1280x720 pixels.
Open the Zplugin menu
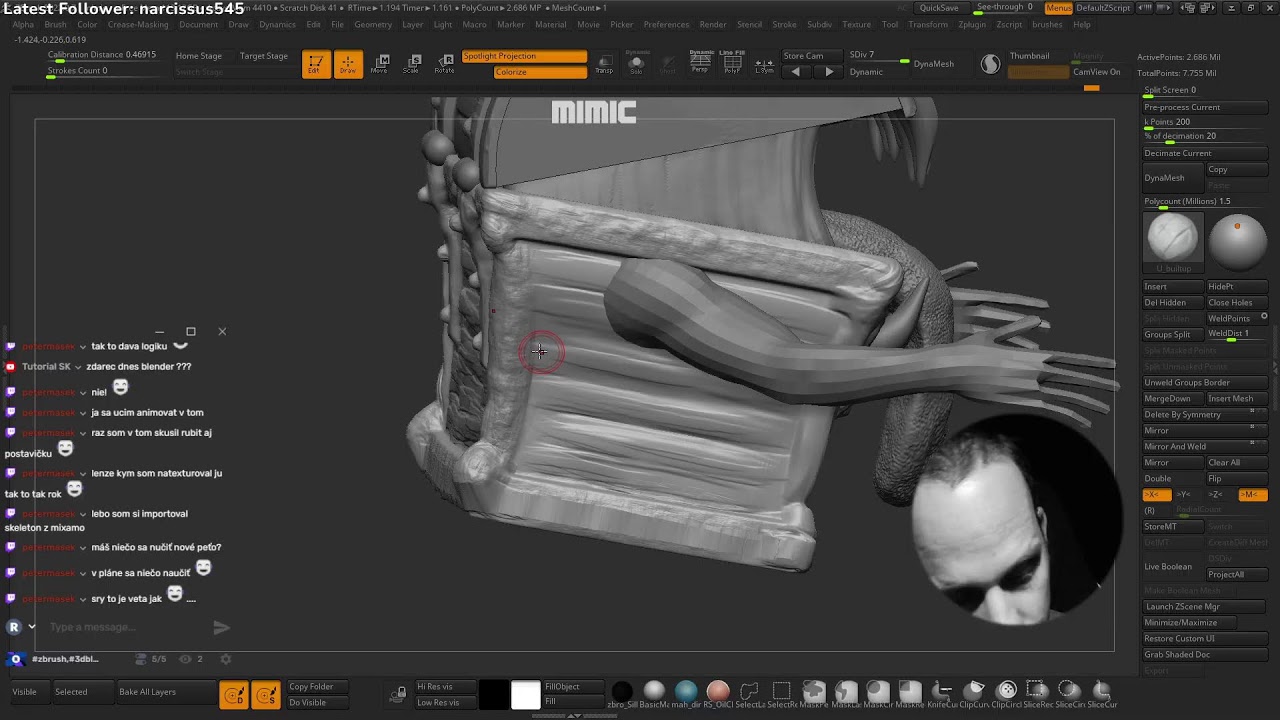point(971,24)
